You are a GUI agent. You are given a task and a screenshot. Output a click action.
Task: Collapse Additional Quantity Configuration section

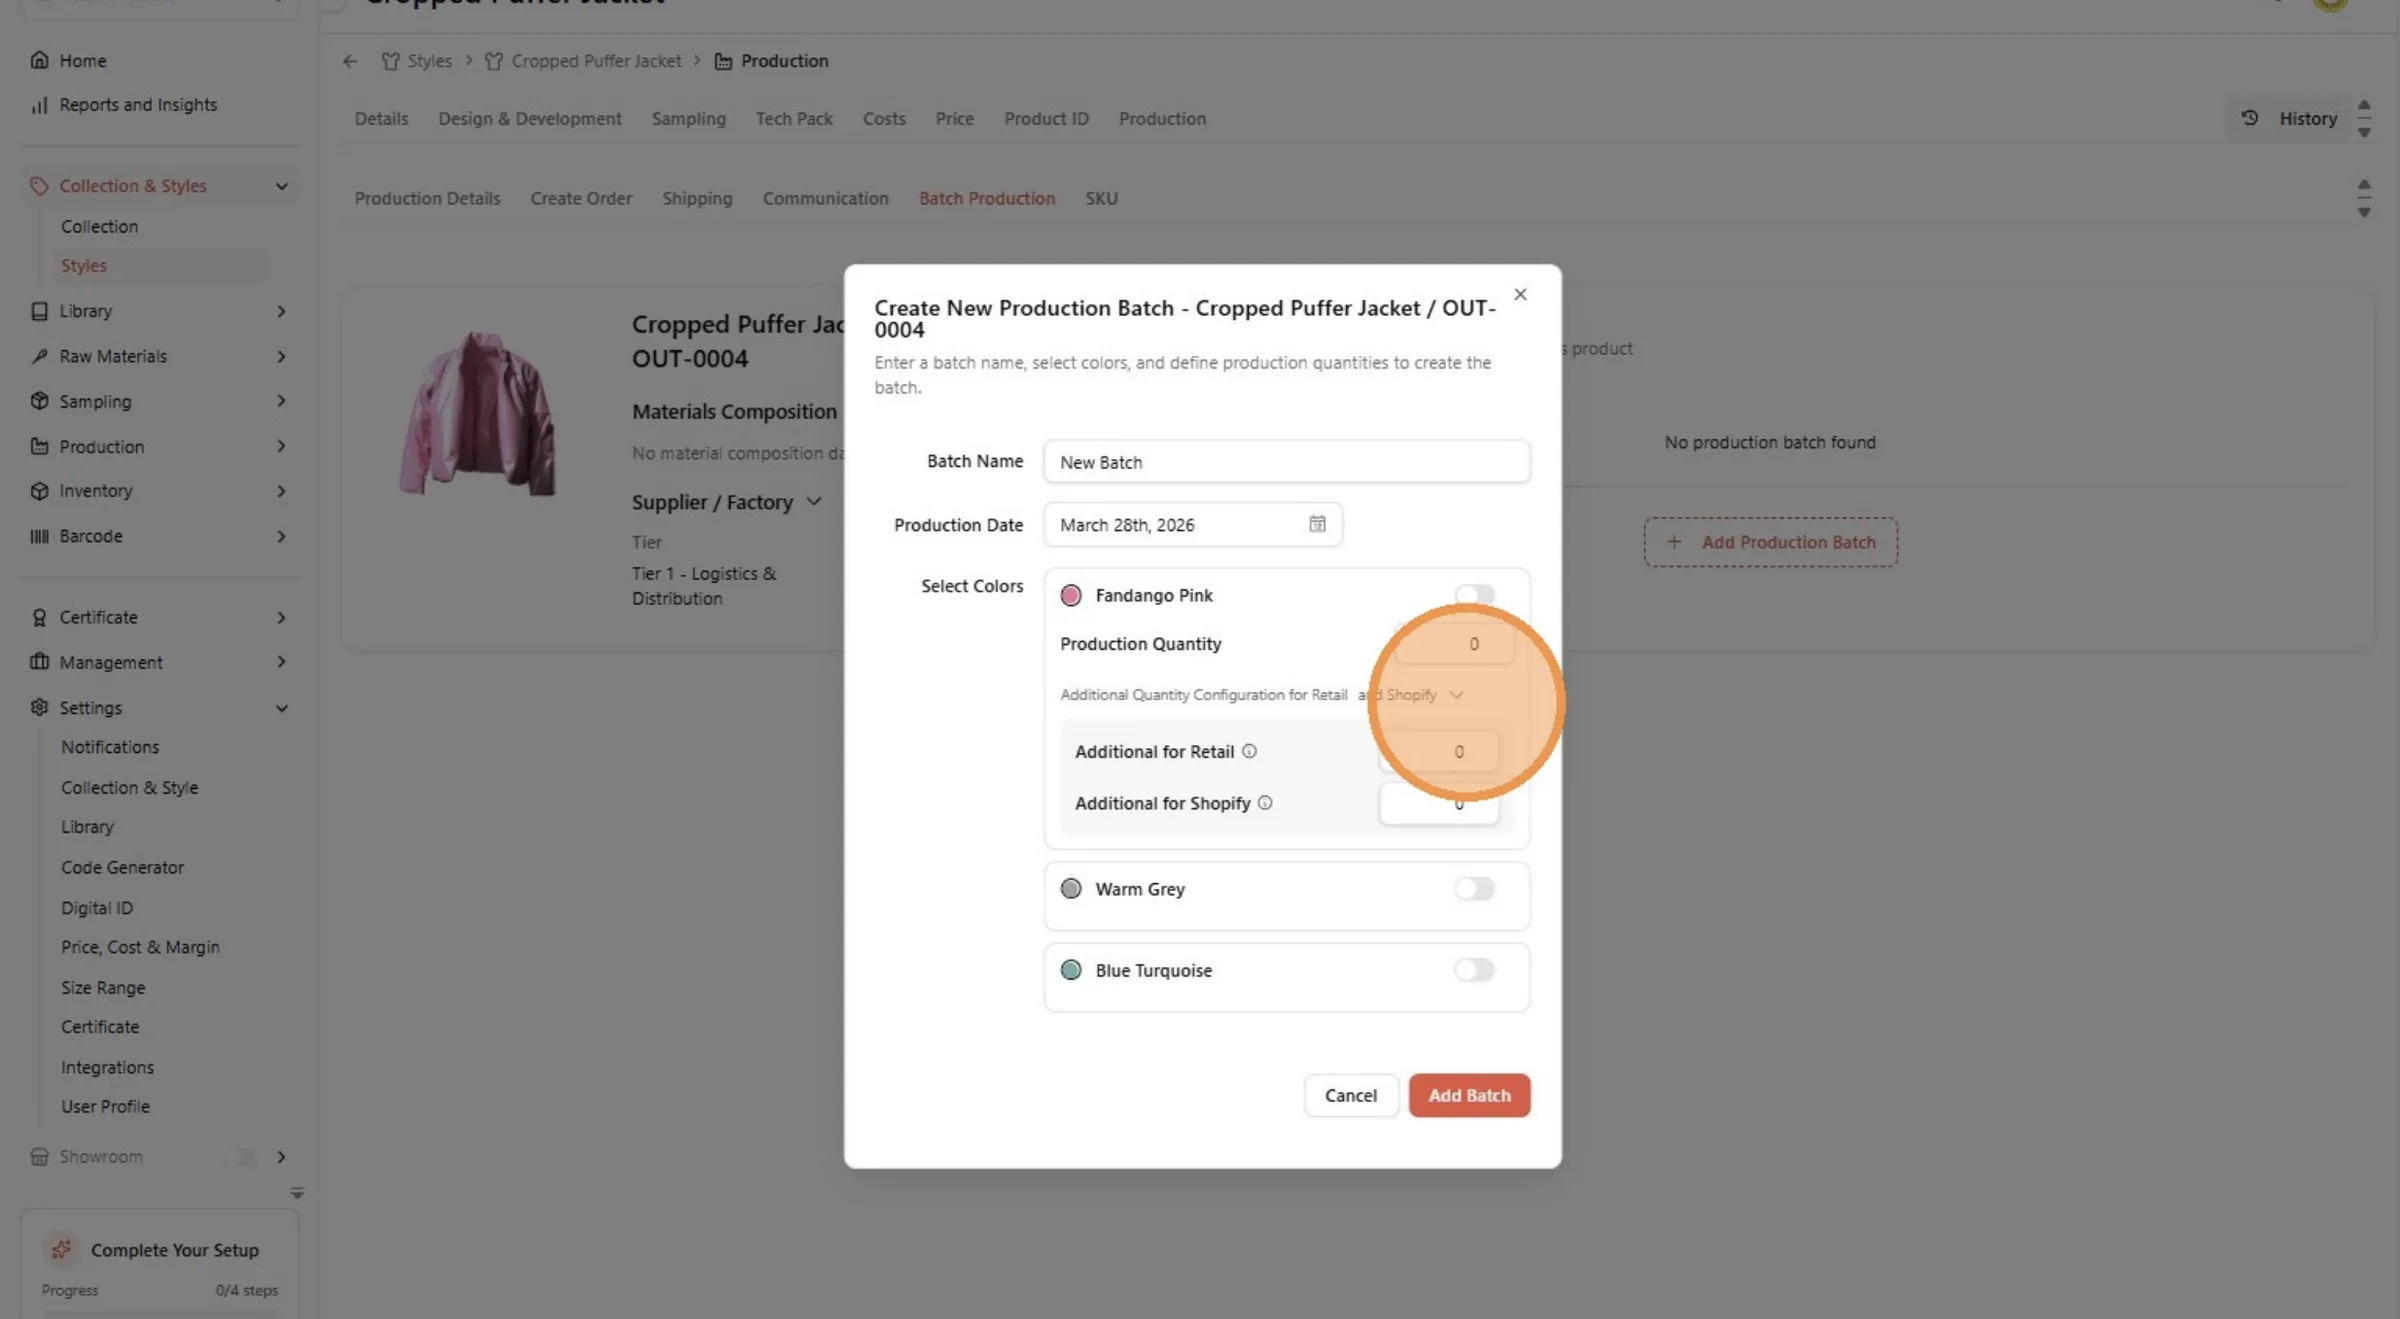(x=1456, y=695)
